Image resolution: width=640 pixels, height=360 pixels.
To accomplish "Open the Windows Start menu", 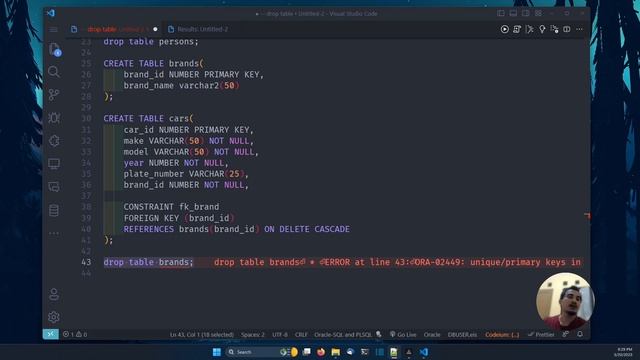I will (217, 352).
